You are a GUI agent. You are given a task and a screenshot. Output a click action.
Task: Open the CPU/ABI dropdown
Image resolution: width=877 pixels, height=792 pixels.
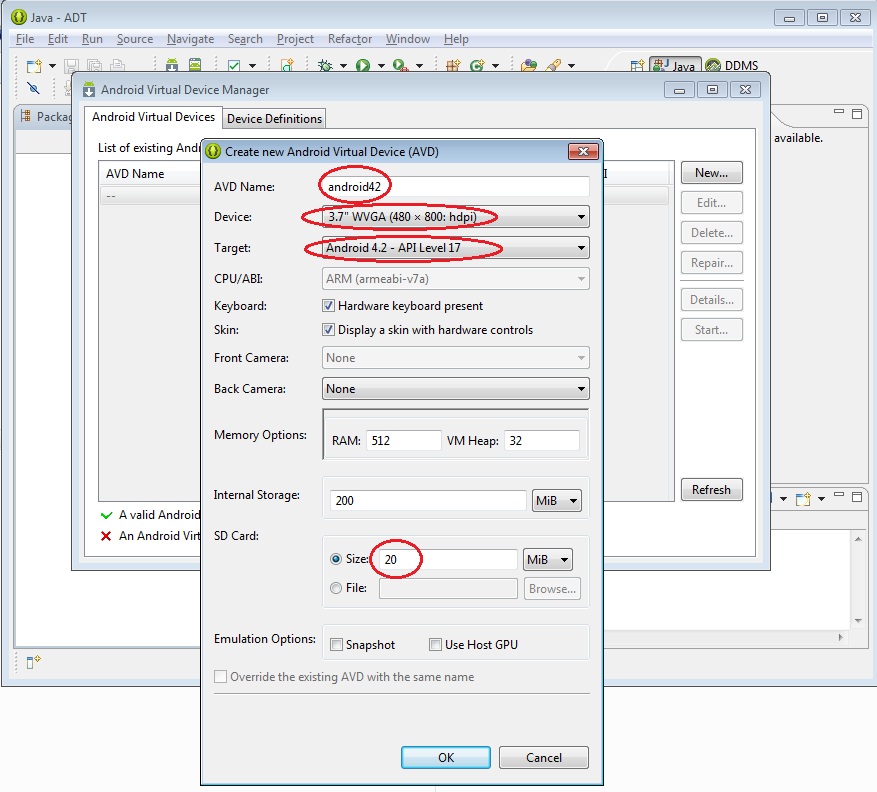455,279
